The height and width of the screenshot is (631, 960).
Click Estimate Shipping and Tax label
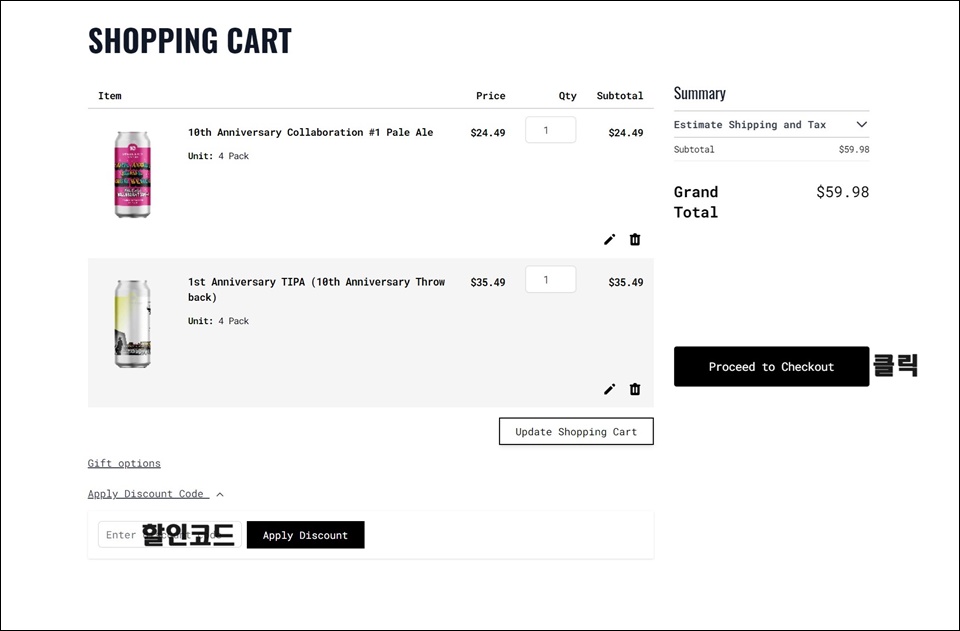tap(750, 125)
